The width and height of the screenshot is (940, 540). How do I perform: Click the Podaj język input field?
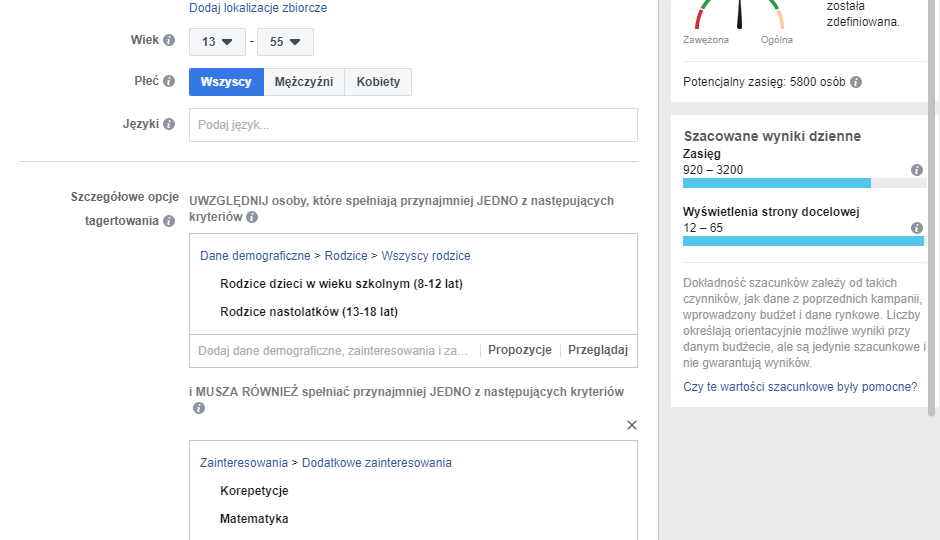(412, 125)
